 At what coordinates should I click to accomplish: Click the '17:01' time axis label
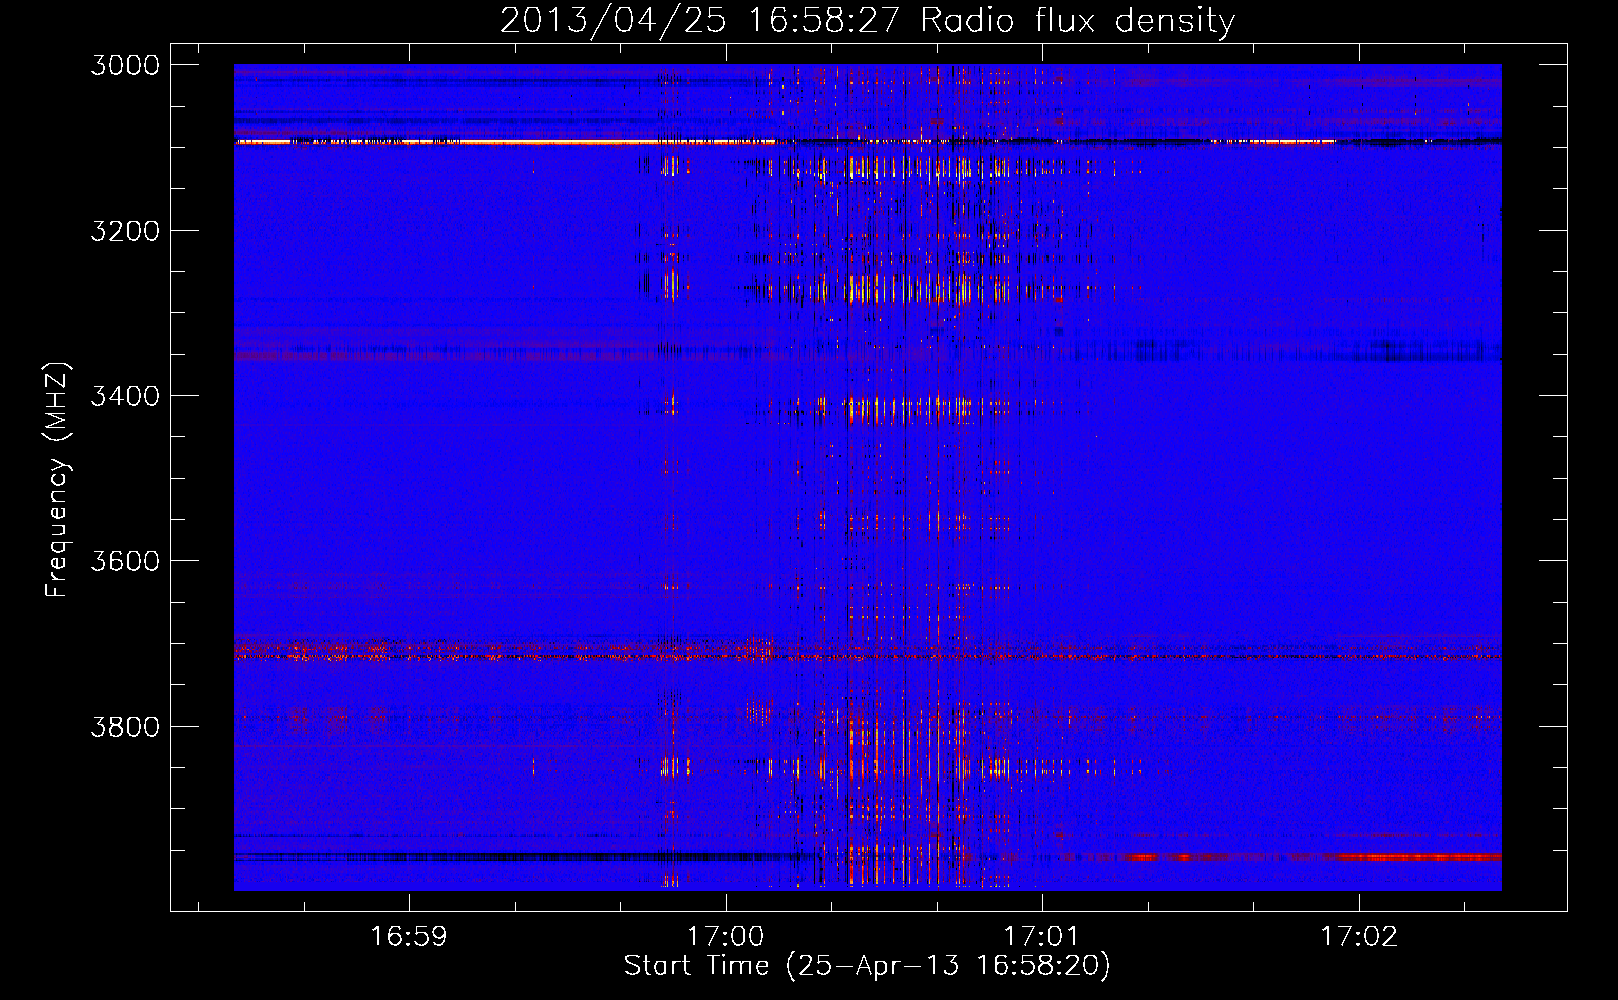1042,936
